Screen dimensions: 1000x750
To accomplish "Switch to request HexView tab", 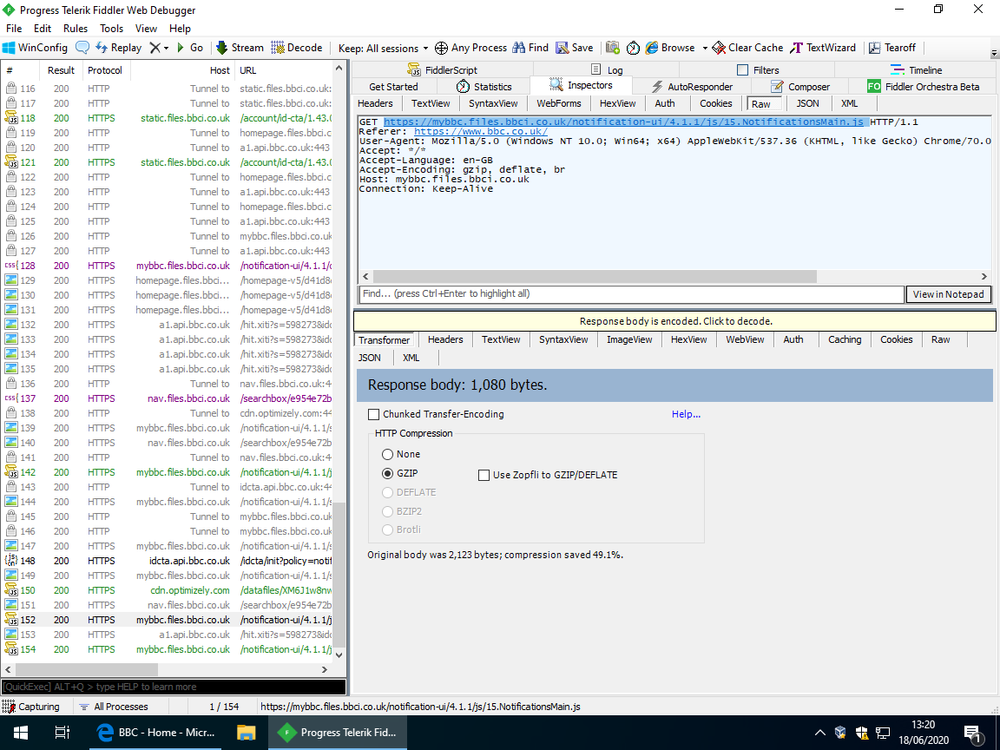I will coord(617,103).
